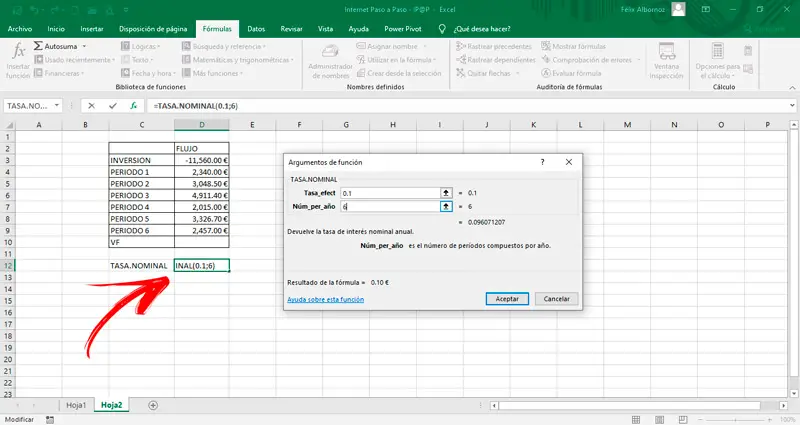Collapse dialog via Tasa_efect range selector icon
800x425 pixels.
446,192
